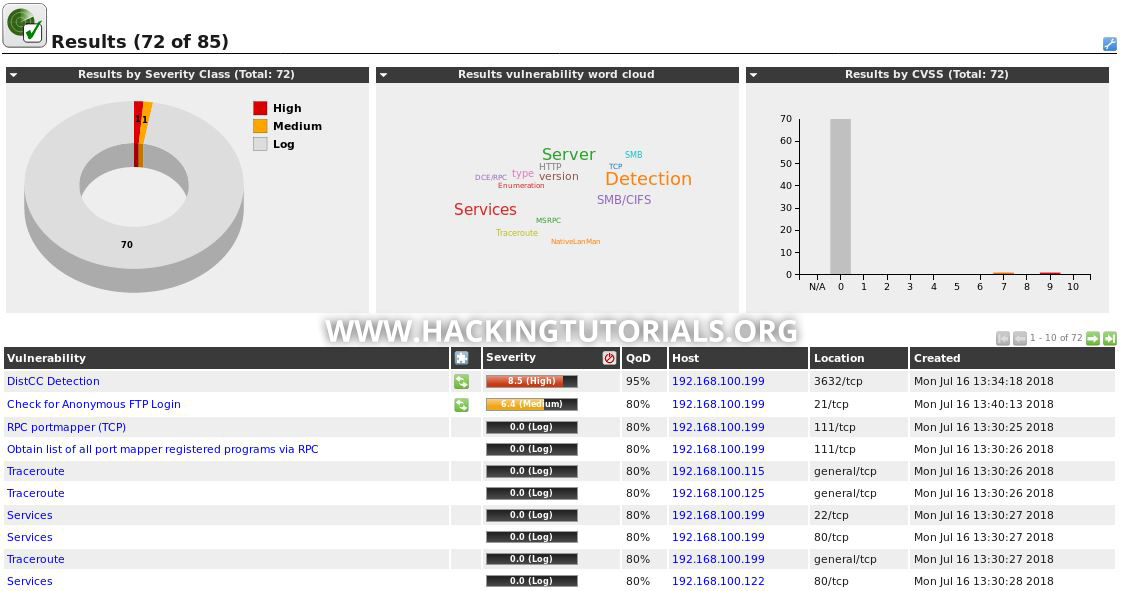Click the High entry in the pie chart legend

[287, 108]
